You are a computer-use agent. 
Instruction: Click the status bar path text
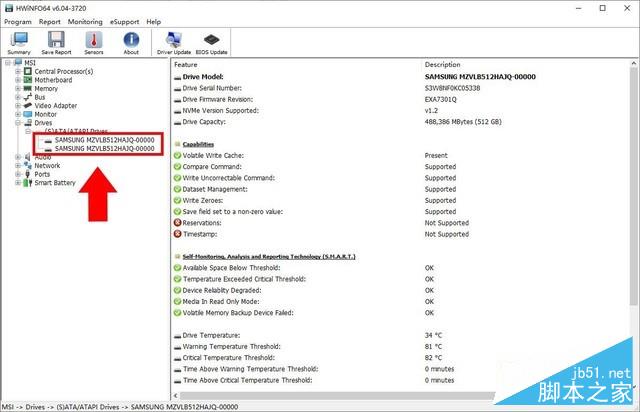click(x=120, y=407)
